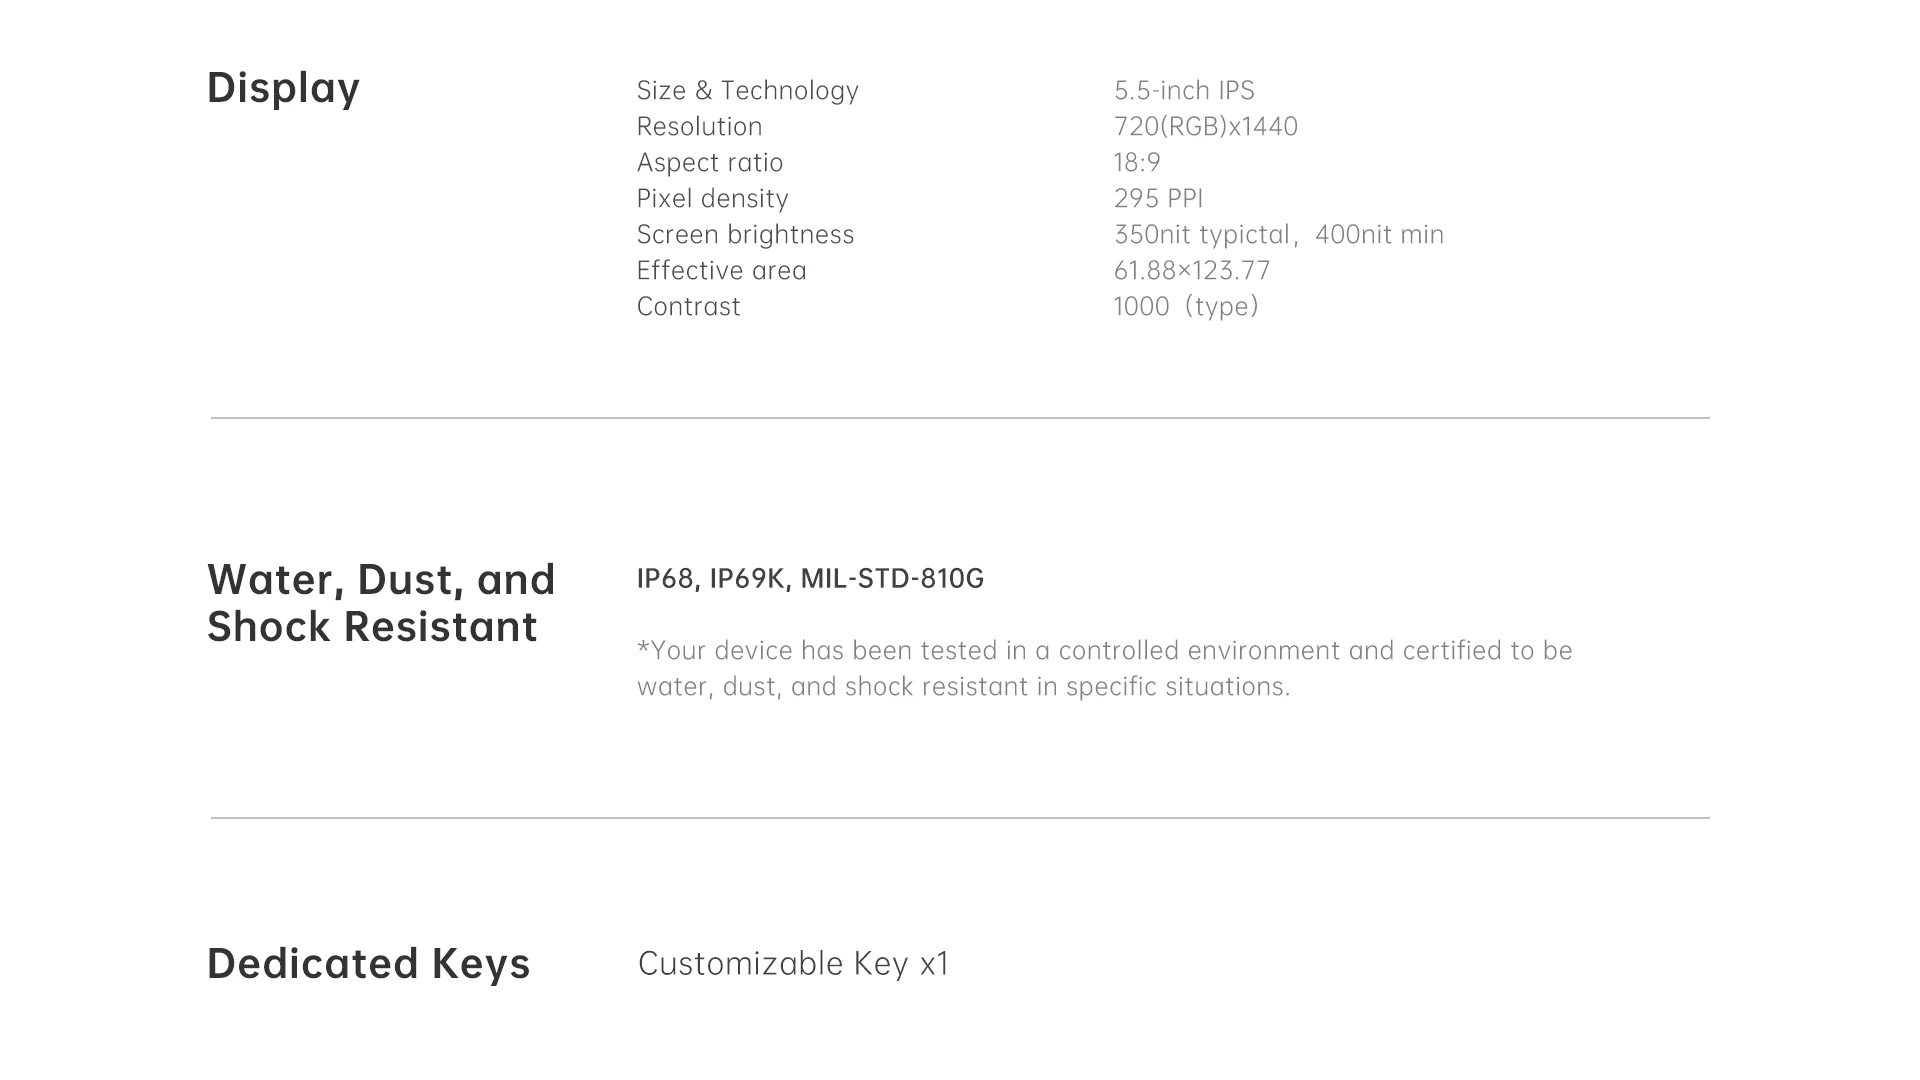Click the Water, Dust, and Shock Resistant heading

pos(380,603)
